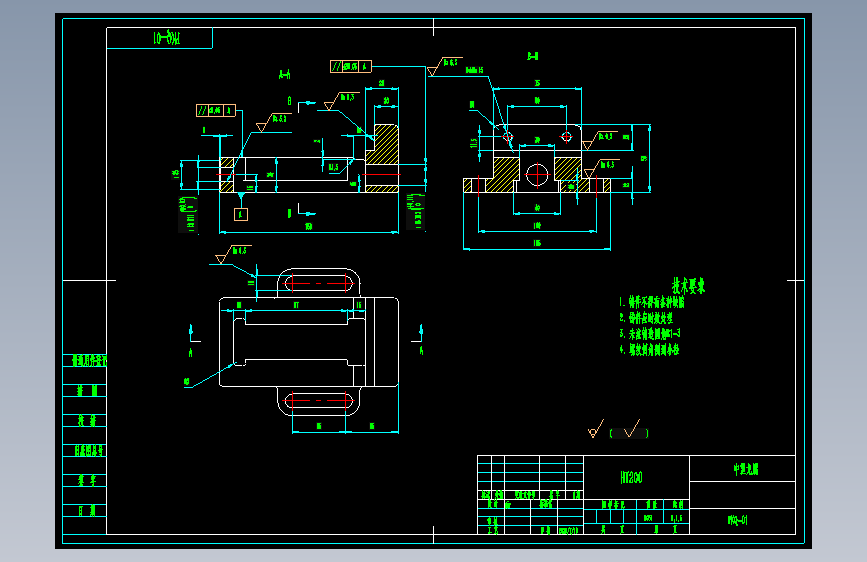The height and width of the screenshot is (562, 867).
Task: Select the upper slot in the top view
Action: [318, 283]
